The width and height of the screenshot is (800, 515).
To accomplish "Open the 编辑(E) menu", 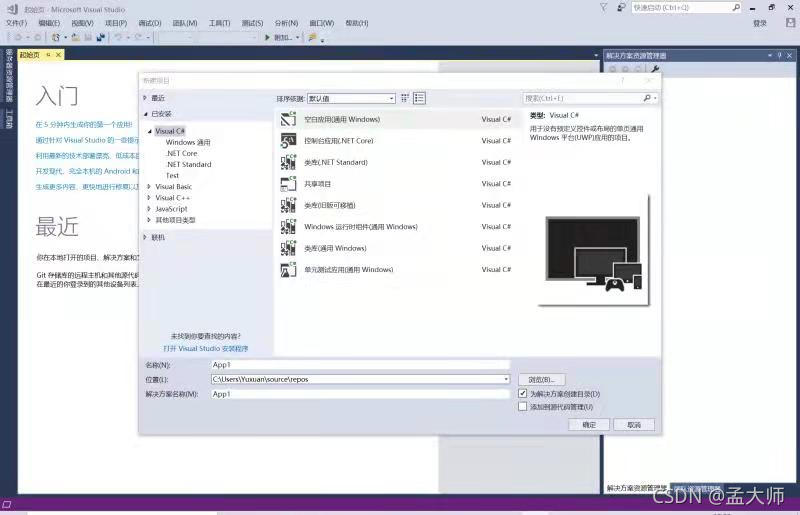I will [49, 23].
